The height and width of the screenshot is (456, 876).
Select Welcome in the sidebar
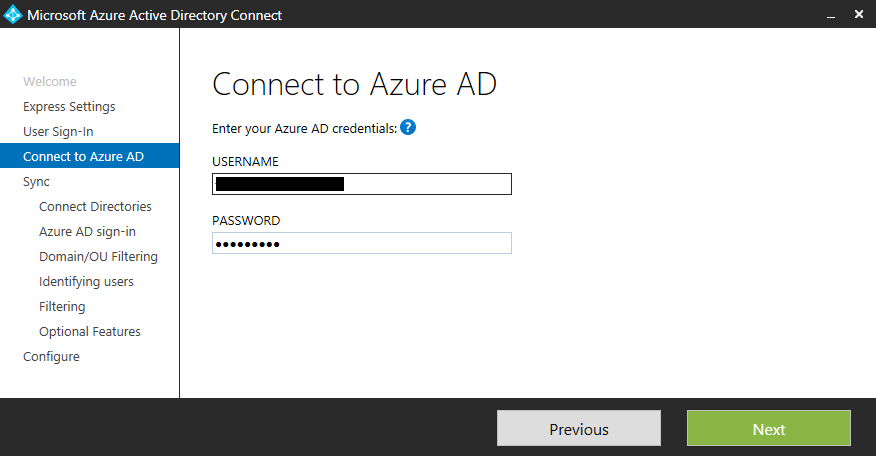pyautogui.click(x=50, y=82)
